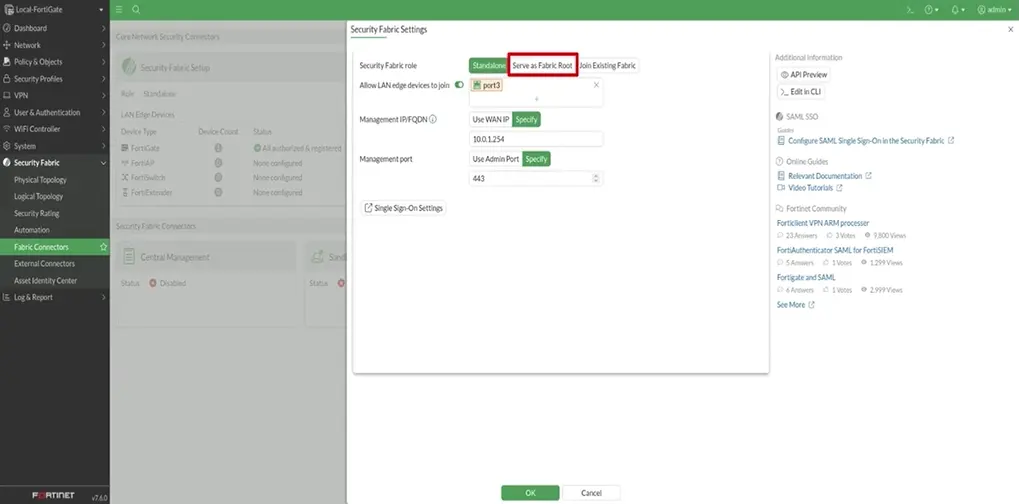Viewport: 1019px width, 504px height.
Task: Expand the Security Profiles sidebar menu
Action: point(55,79)
